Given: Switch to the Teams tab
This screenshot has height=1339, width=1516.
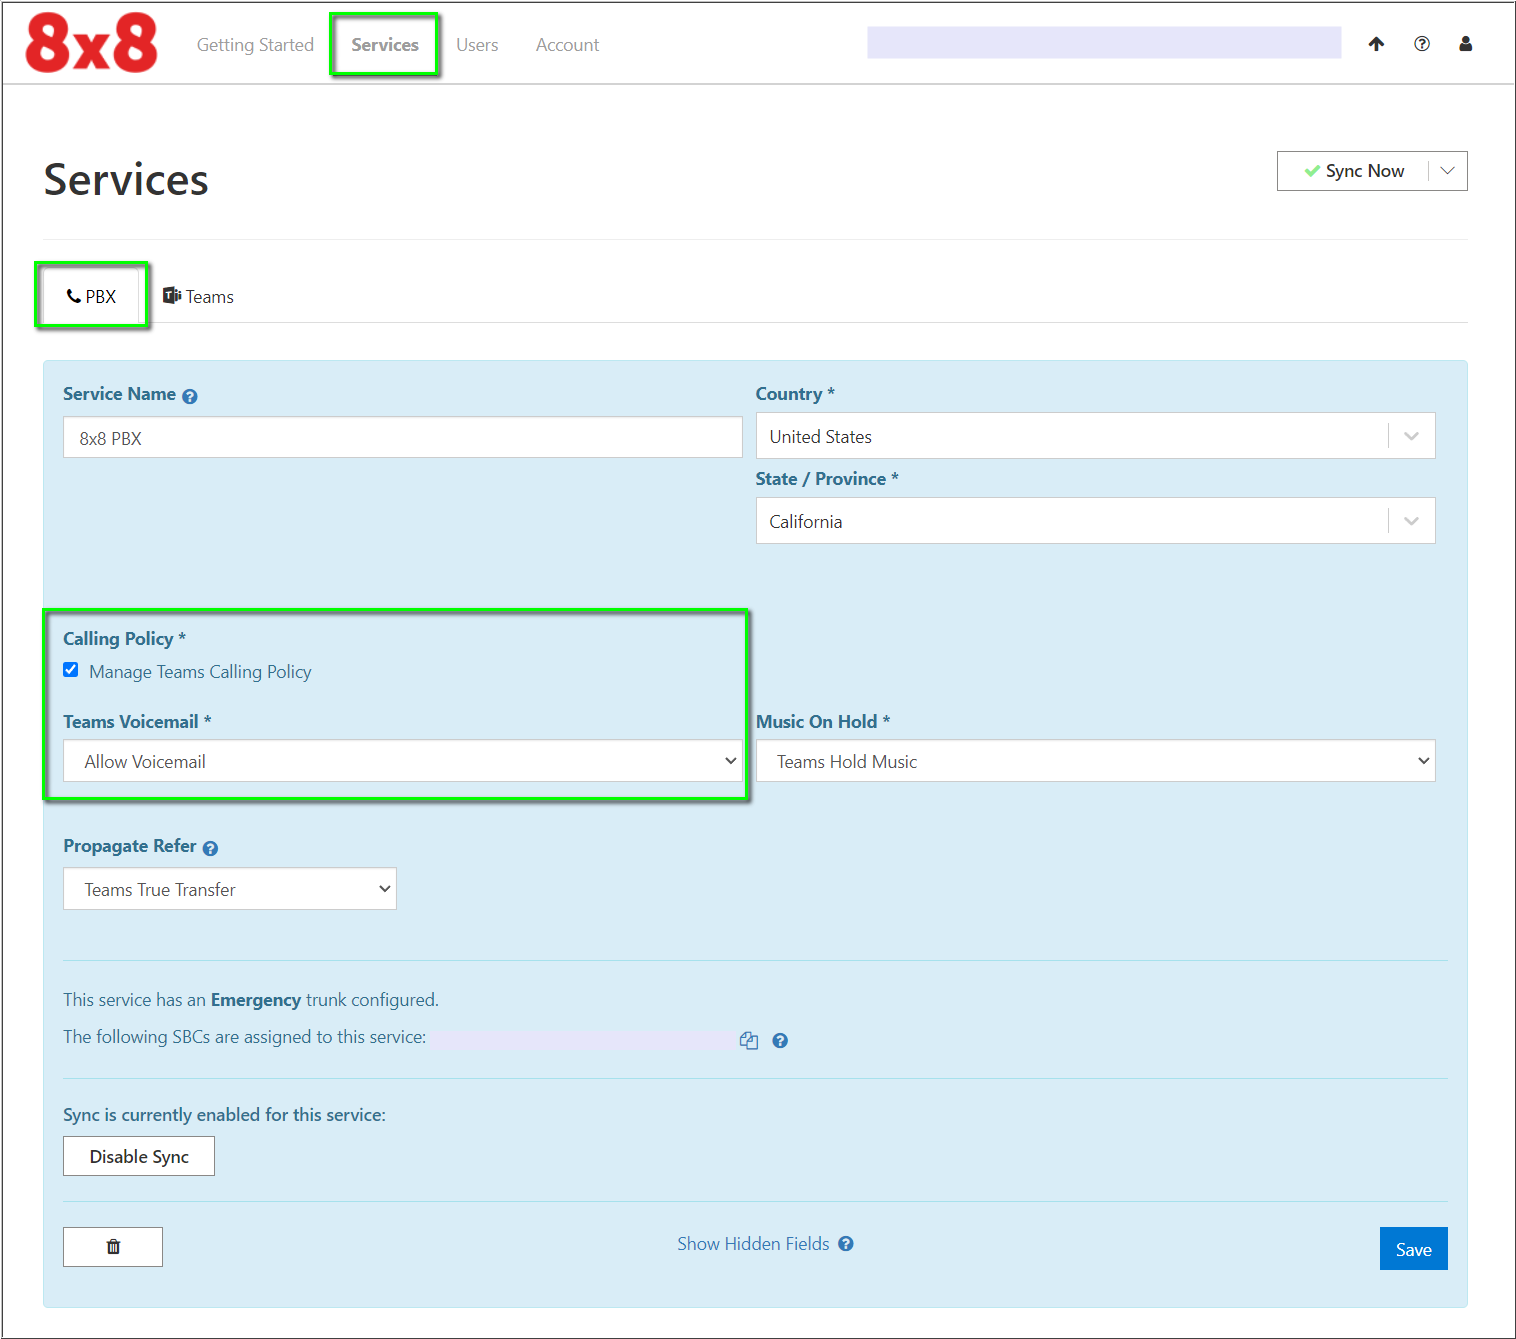Looking at the screenshot, I should click(199, 297).
